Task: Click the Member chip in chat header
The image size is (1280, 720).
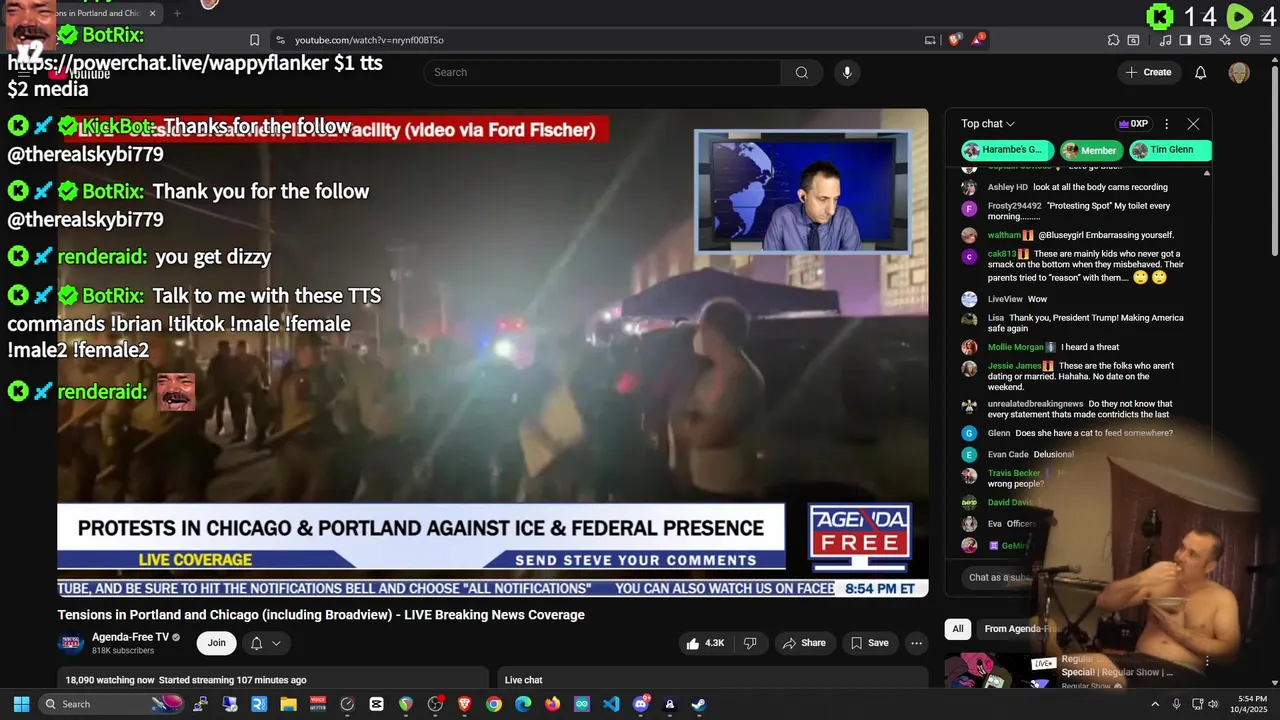Action: tap(1090, 150)
